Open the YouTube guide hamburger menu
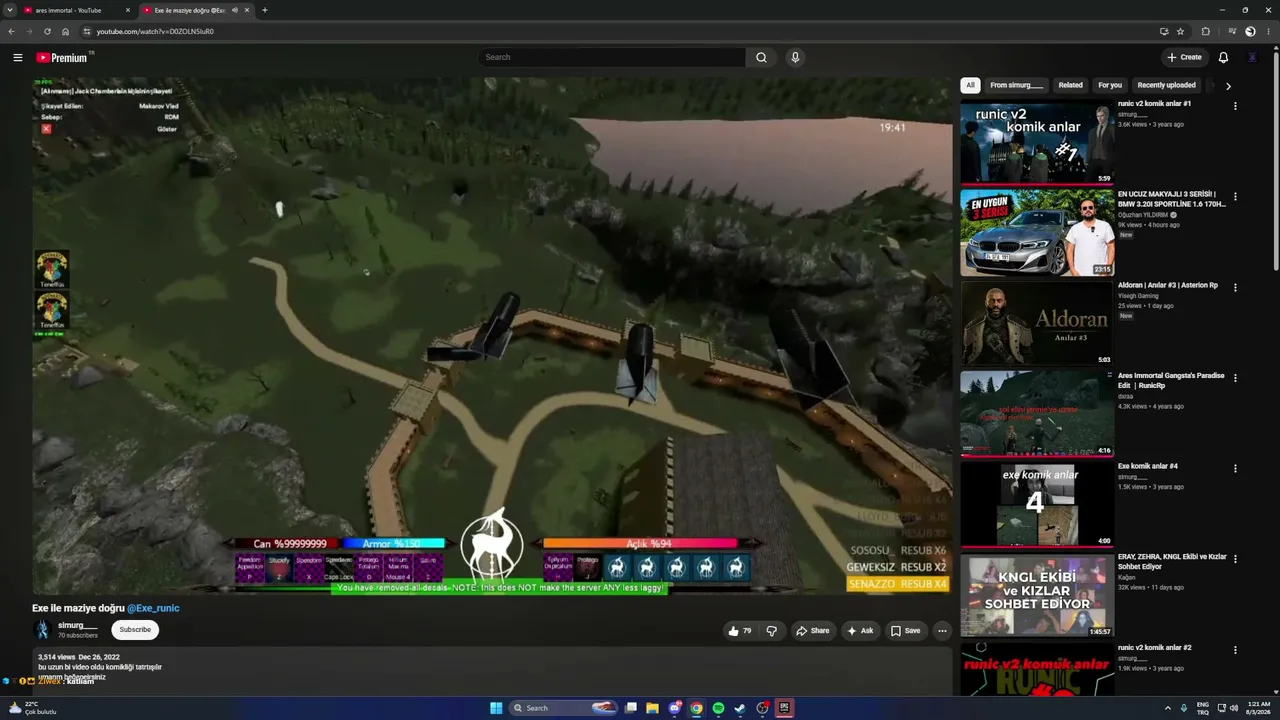This screenshot has width=1280, height=720. [18, 58]
